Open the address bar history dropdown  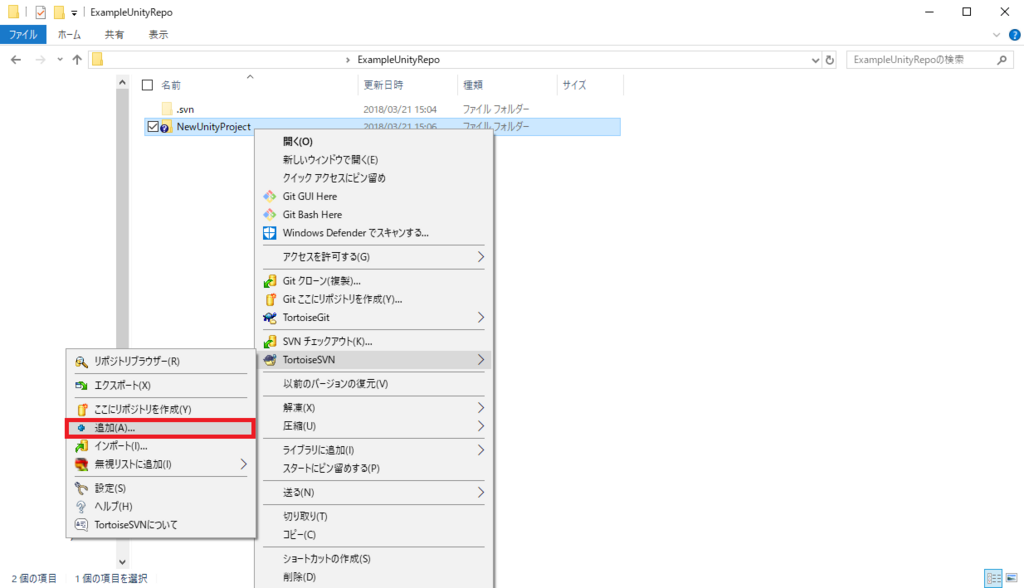[814, 59]
